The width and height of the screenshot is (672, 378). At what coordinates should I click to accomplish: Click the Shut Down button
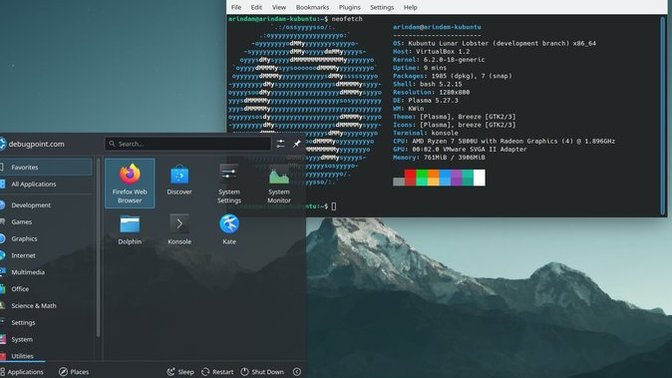click(262, 372)
